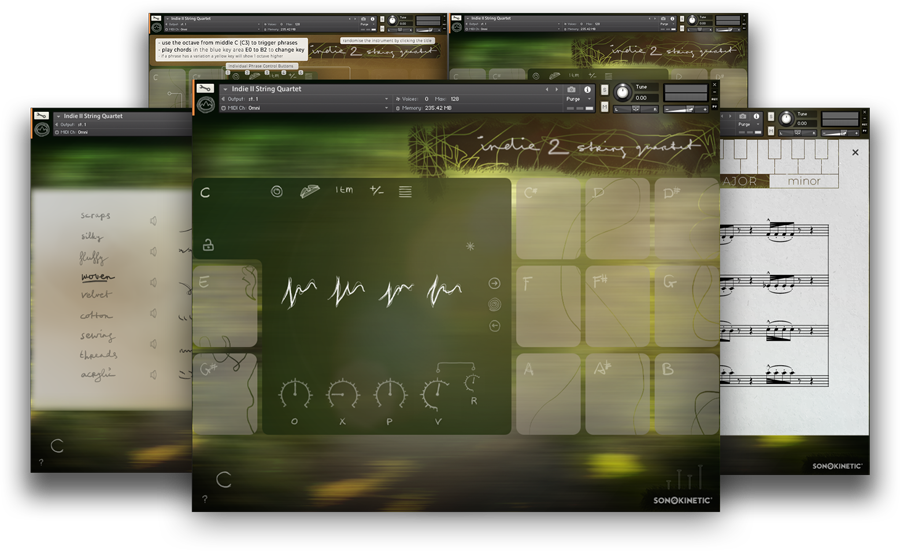The image size is (900, 551).
Task: Open the wrench edit icon in front window
Action: click(x=205, y=88)
